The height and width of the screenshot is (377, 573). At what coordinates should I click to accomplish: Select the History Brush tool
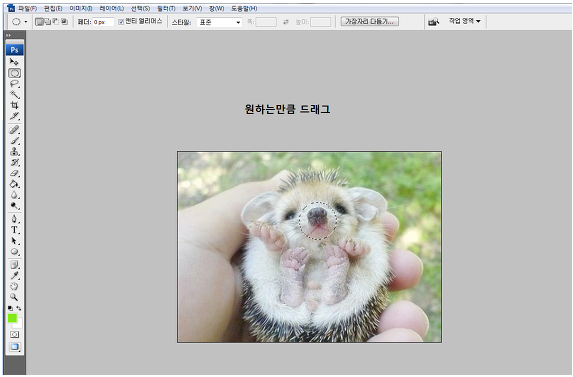(x=14, y=162)
